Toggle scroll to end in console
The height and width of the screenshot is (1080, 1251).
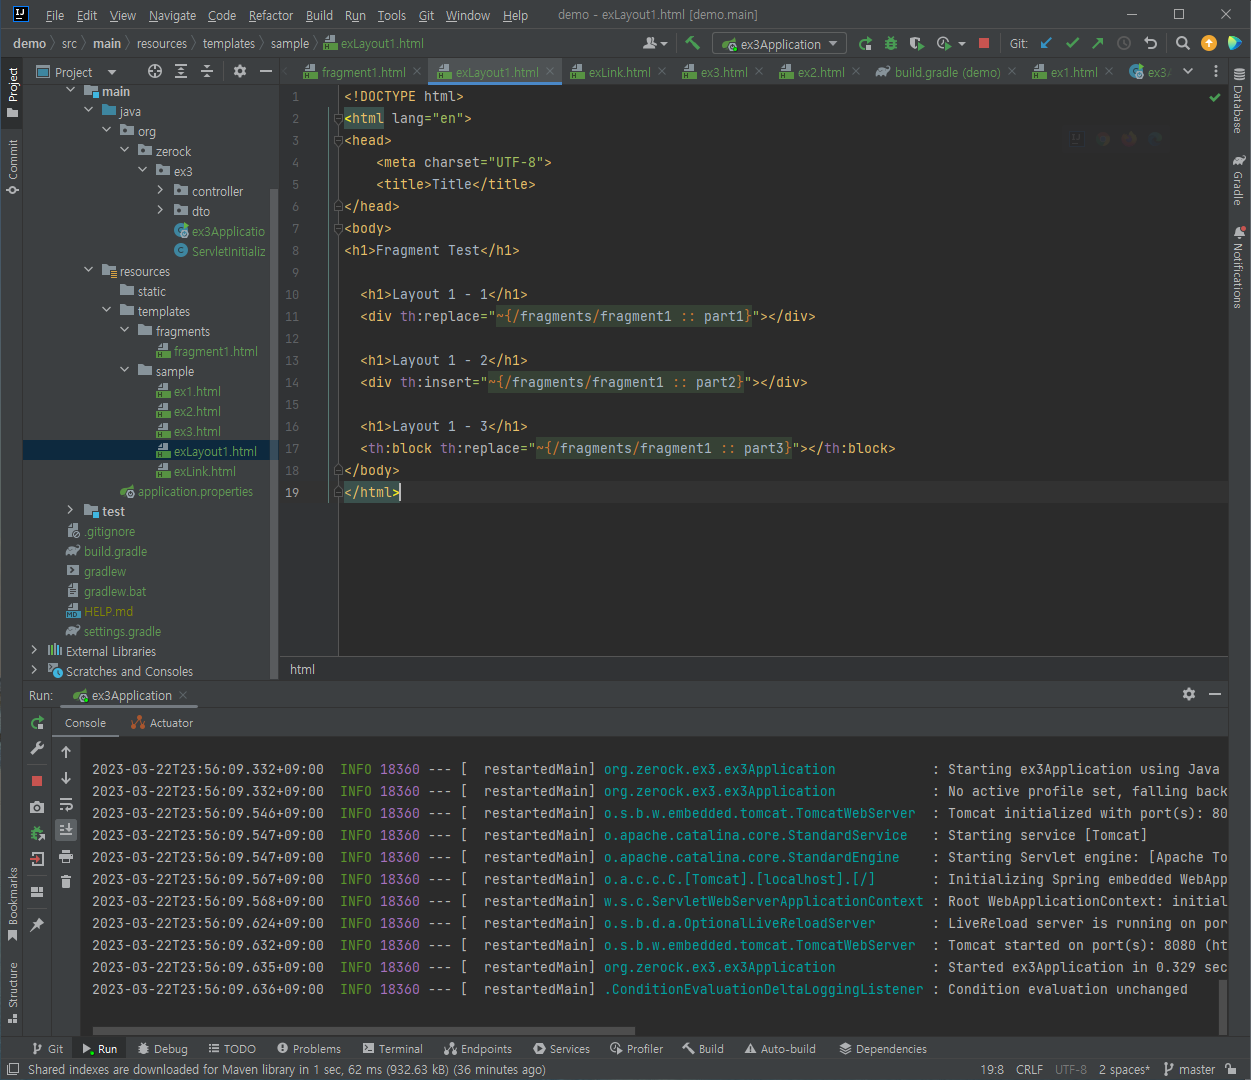[x=66, y=829]
